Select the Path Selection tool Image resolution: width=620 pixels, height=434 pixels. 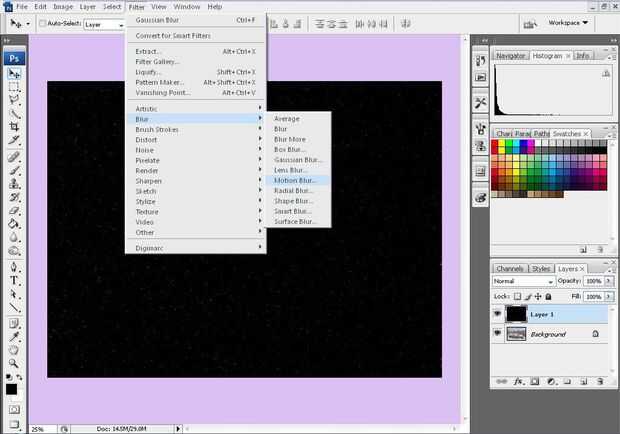[14, 294]
